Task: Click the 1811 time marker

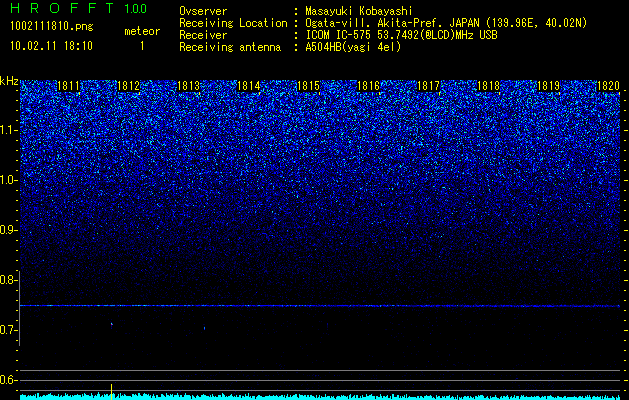Action: click(69, 86)
